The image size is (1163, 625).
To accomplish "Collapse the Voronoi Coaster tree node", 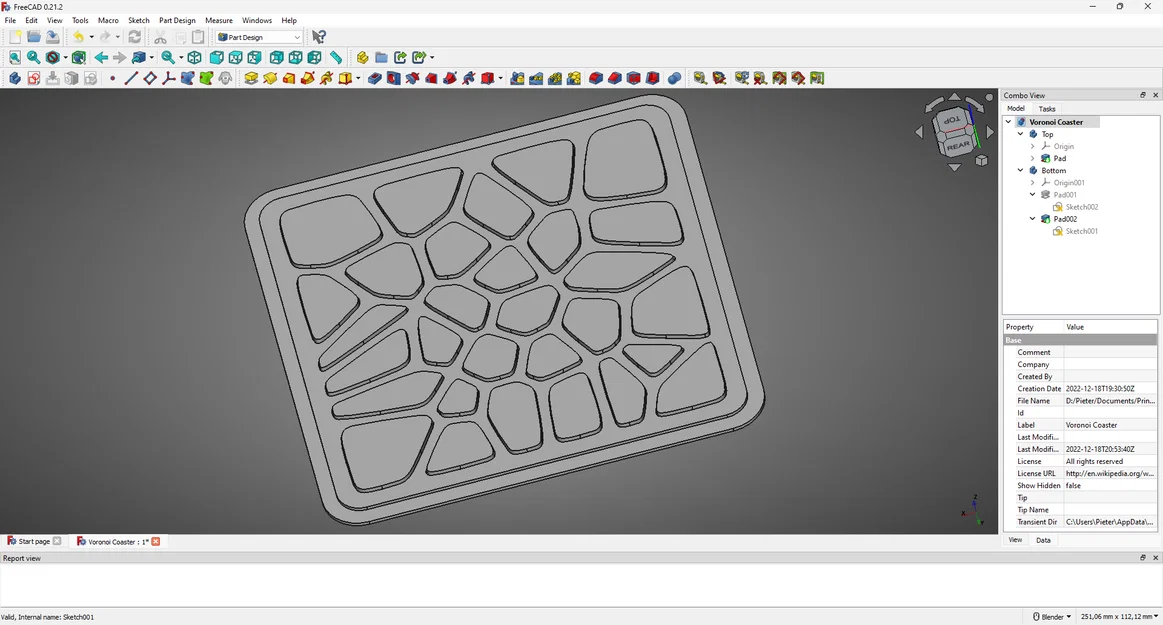I will click(1009, 122).
